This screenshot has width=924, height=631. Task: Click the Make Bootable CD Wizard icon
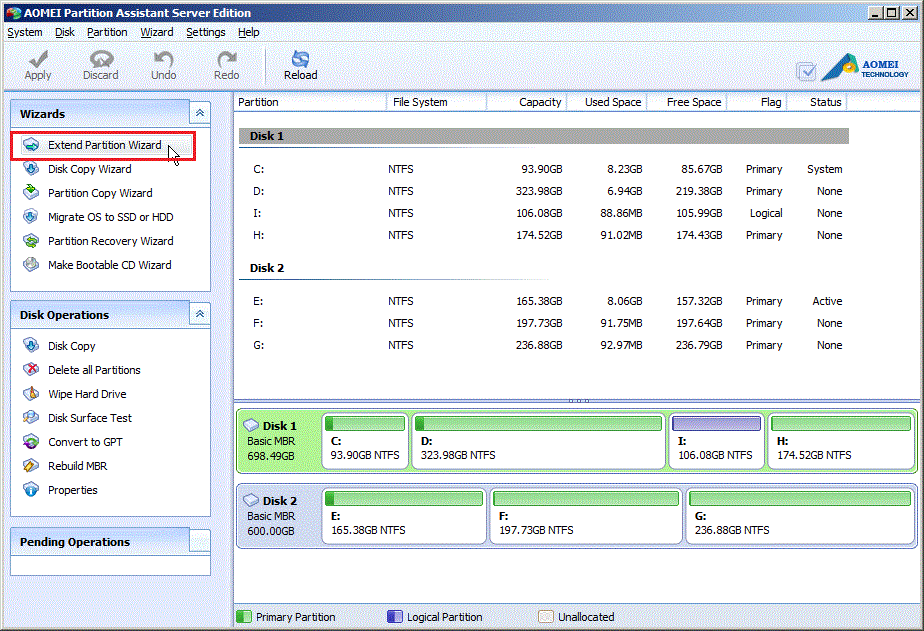tap(31, 265)
